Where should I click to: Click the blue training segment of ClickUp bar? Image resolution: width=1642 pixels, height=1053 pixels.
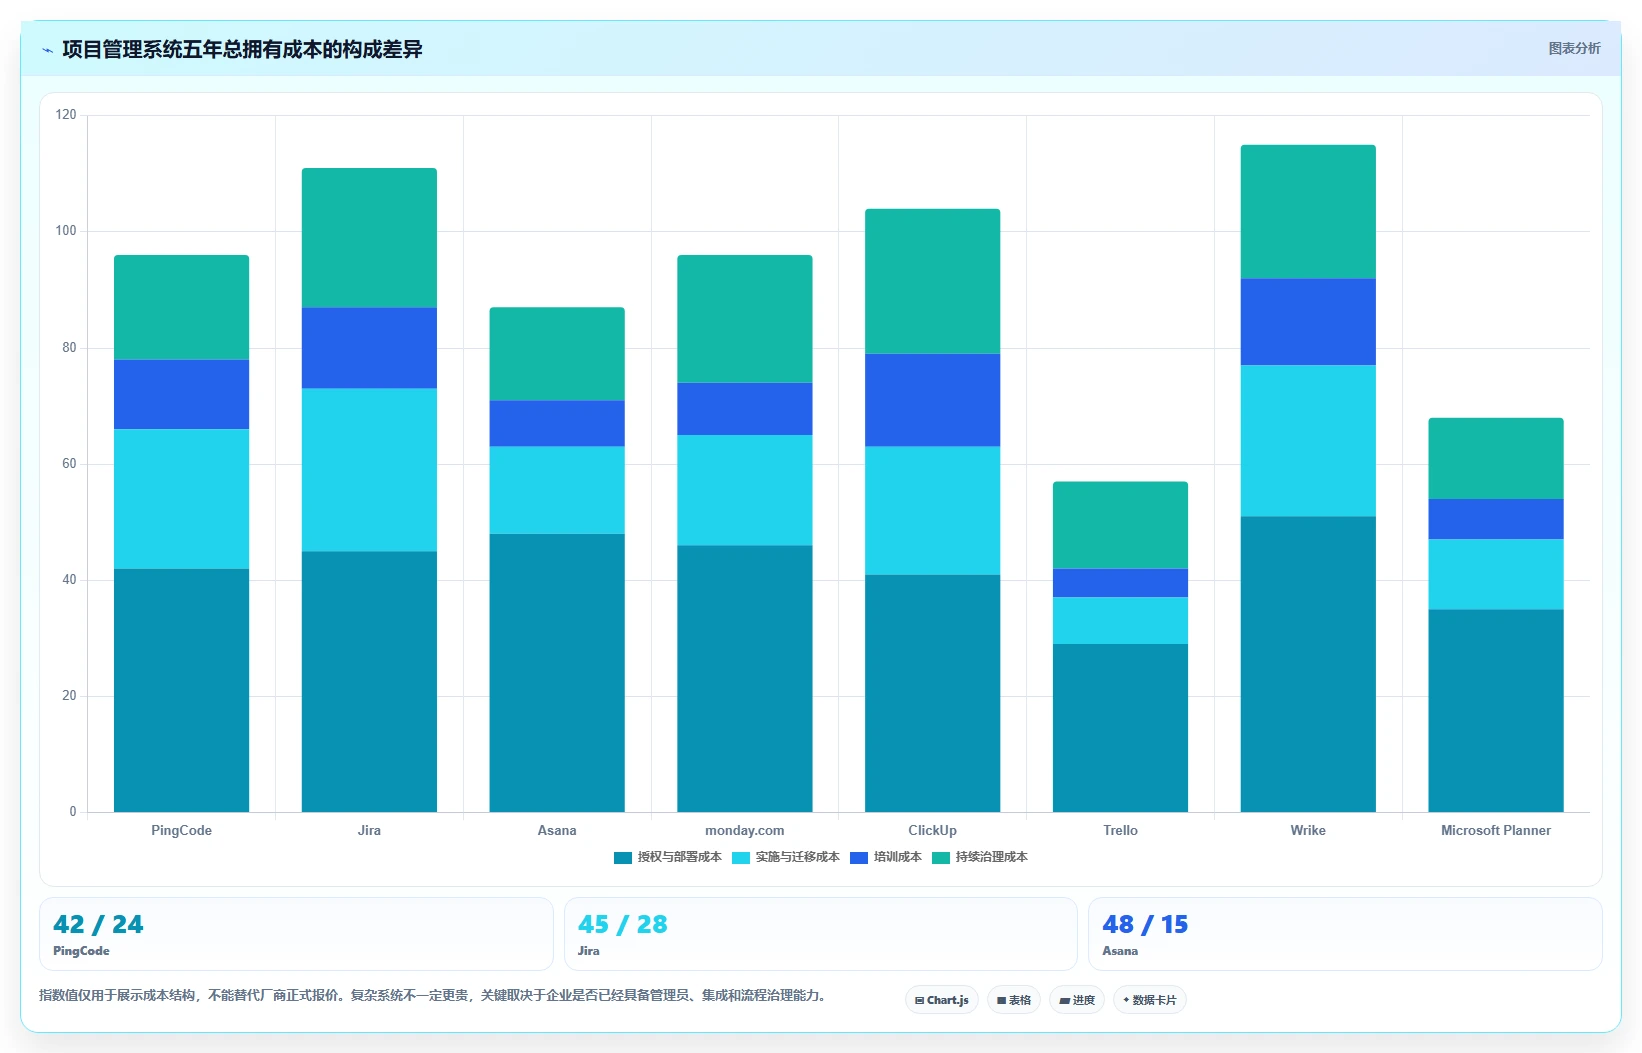point(933,400)
